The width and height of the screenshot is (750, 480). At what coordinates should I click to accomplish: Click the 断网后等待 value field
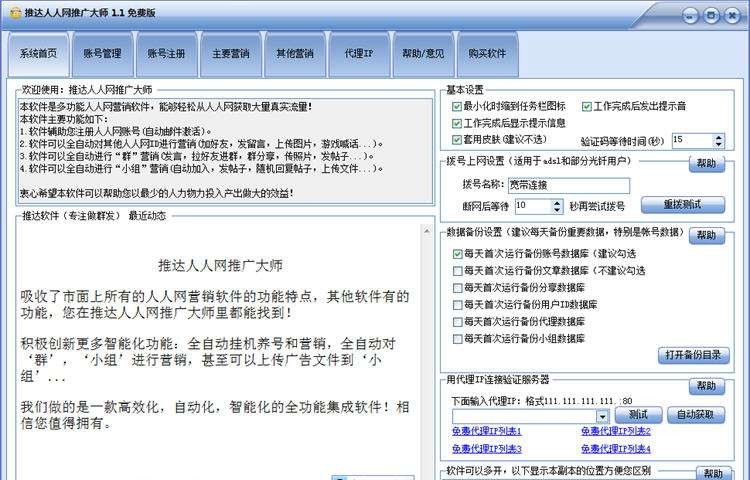click(533, 207)
